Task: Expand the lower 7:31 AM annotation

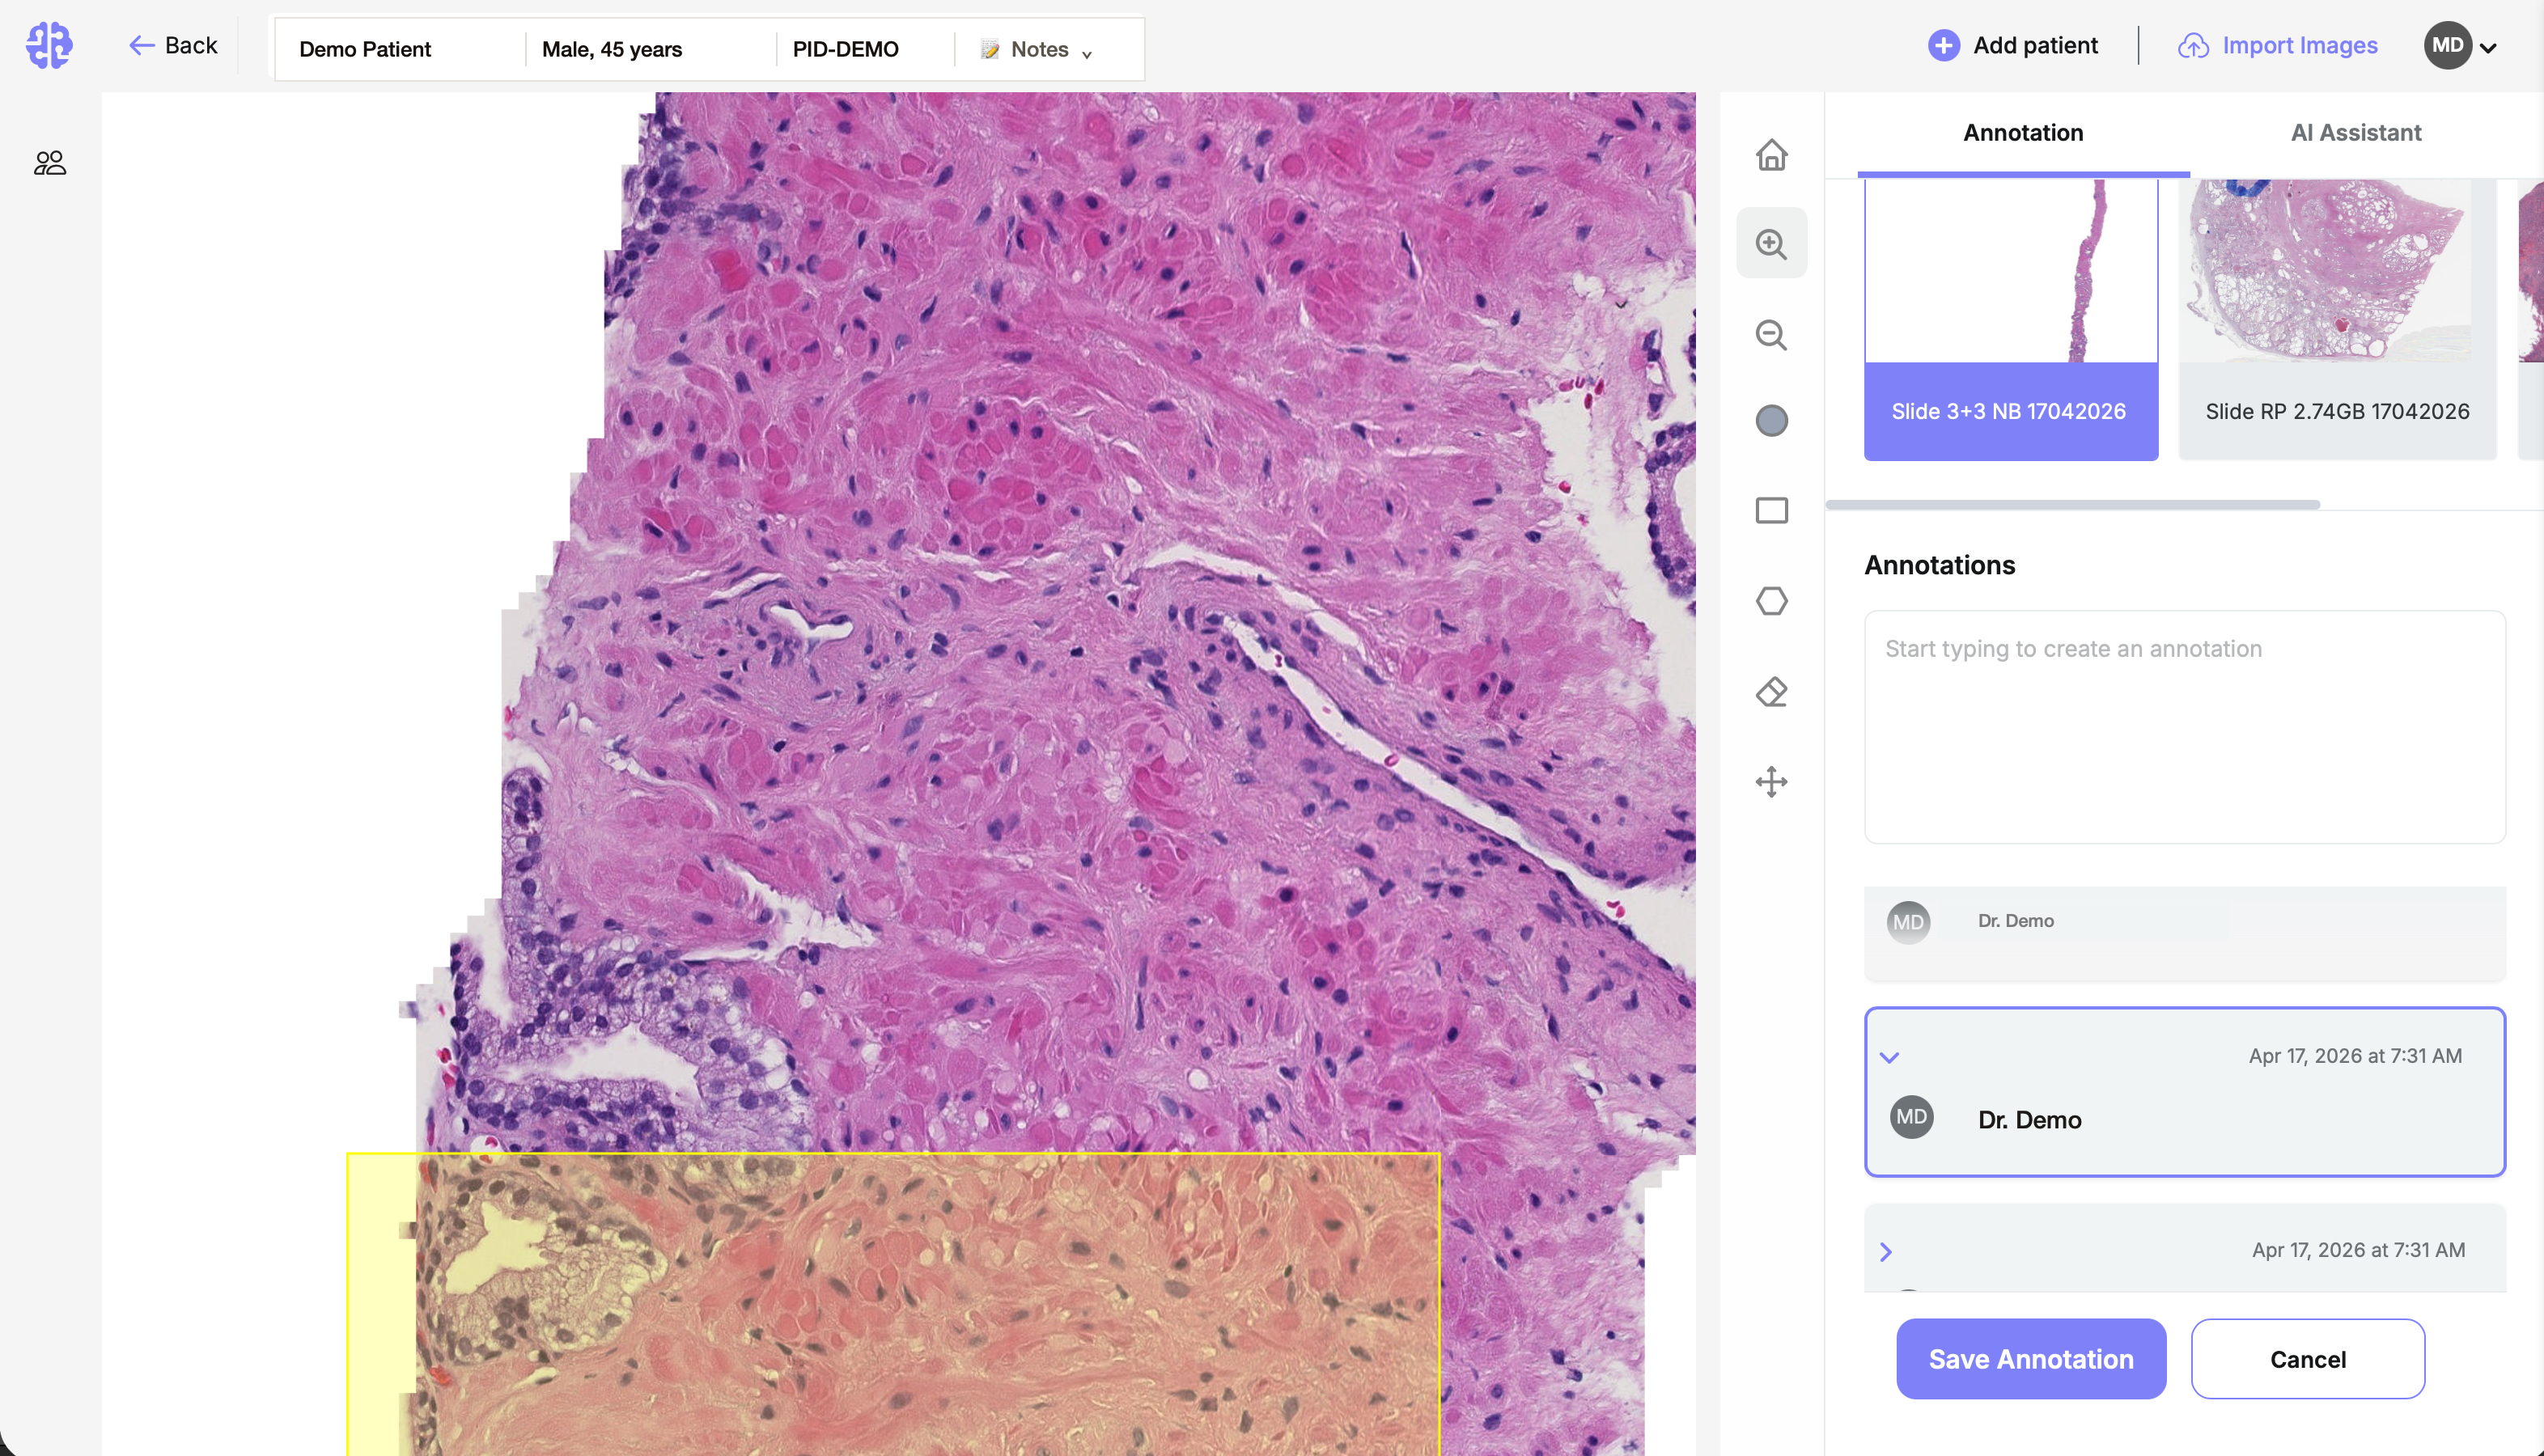Action: click(1886, 1252)
